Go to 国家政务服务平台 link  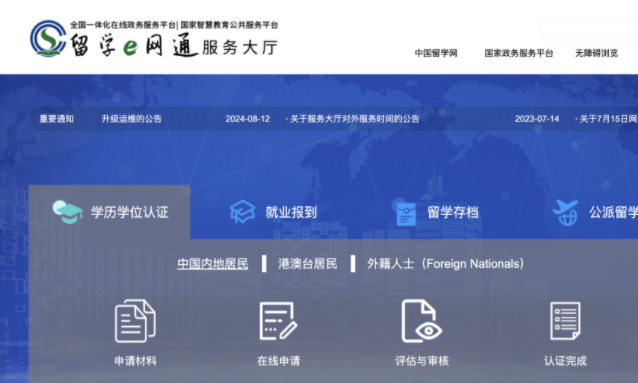click(519, 53)
